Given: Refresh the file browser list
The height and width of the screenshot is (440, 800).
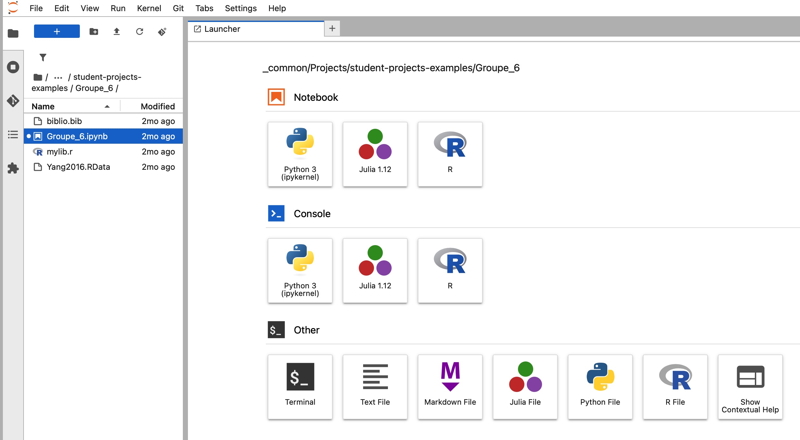Looking at the screenshot, I should (x=139, y=32).
